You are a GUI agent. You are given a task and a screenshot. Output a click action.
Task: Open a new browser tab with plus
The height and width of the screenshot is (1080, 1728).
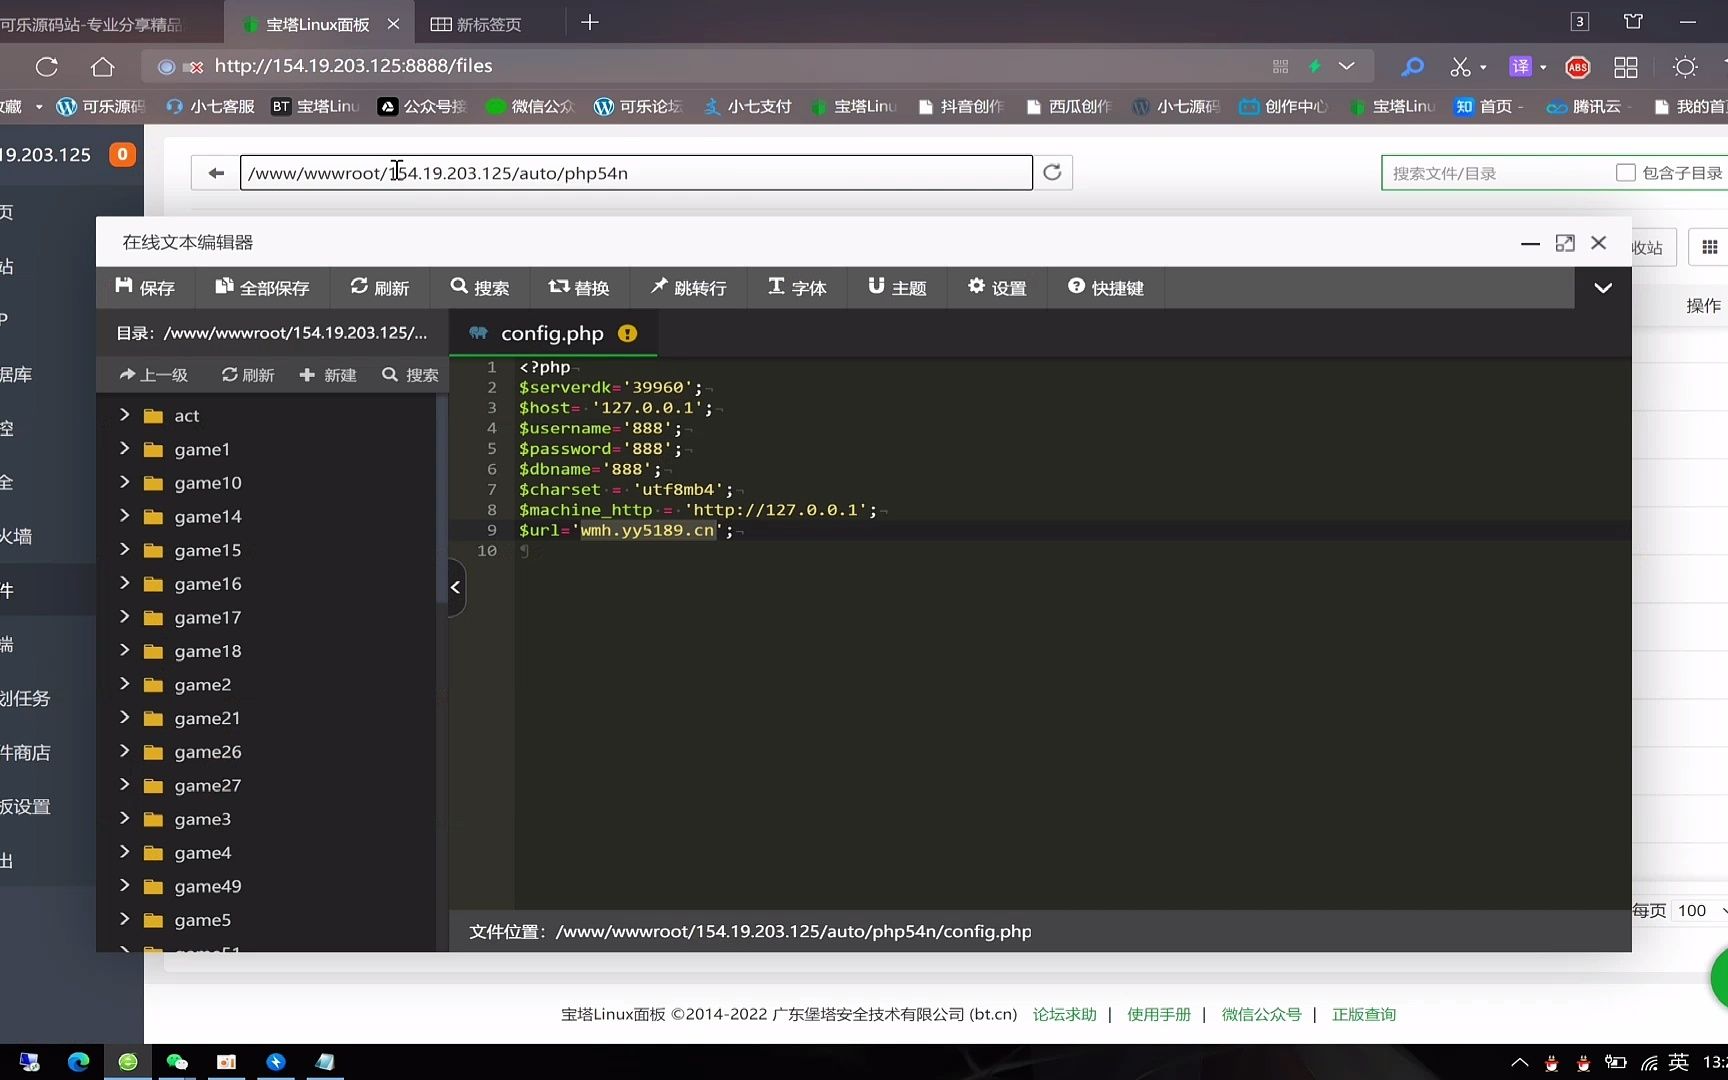tap(590, 23)
